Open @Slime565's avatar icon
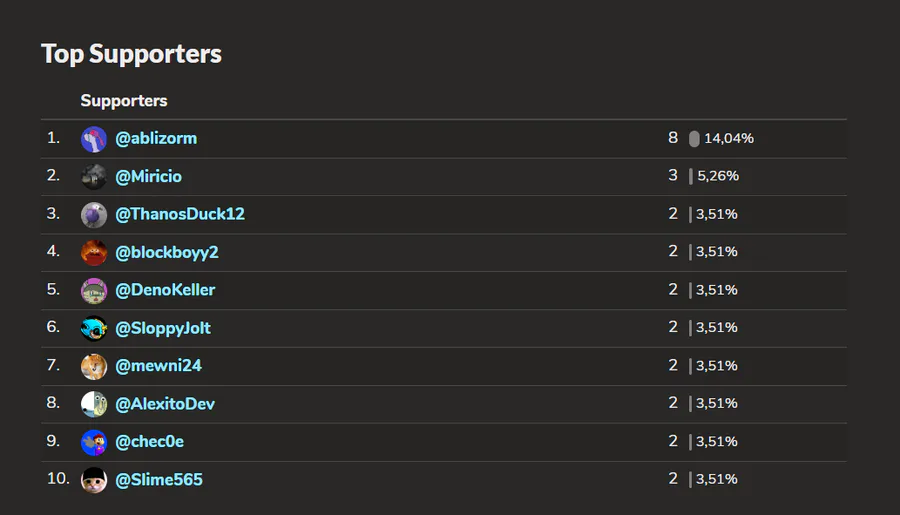 [93, 481]
